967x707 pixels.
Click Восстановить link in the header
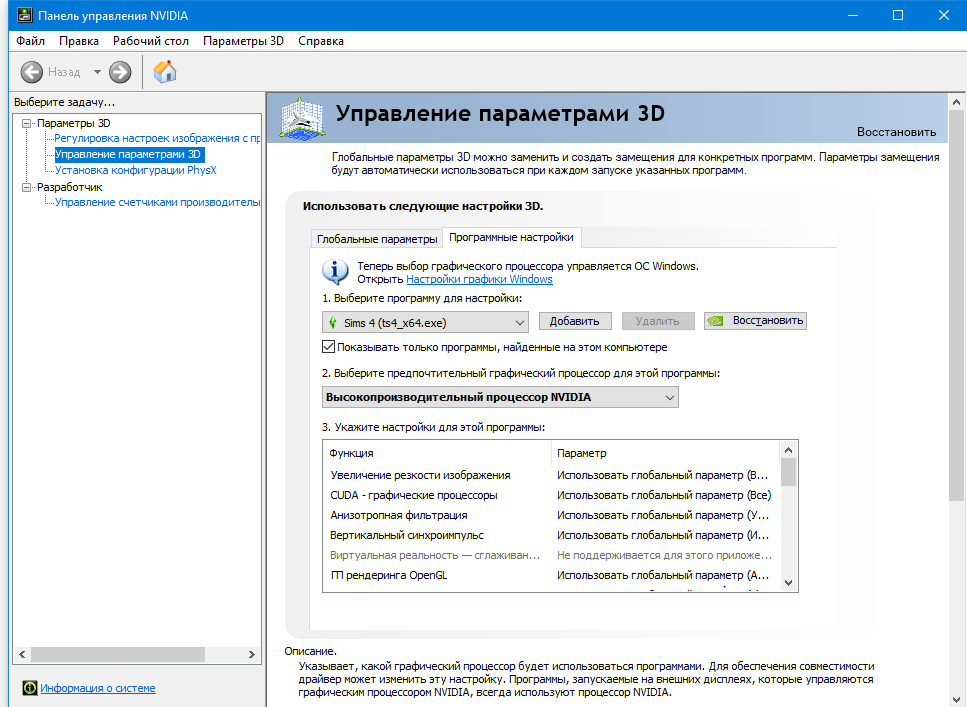896,131
